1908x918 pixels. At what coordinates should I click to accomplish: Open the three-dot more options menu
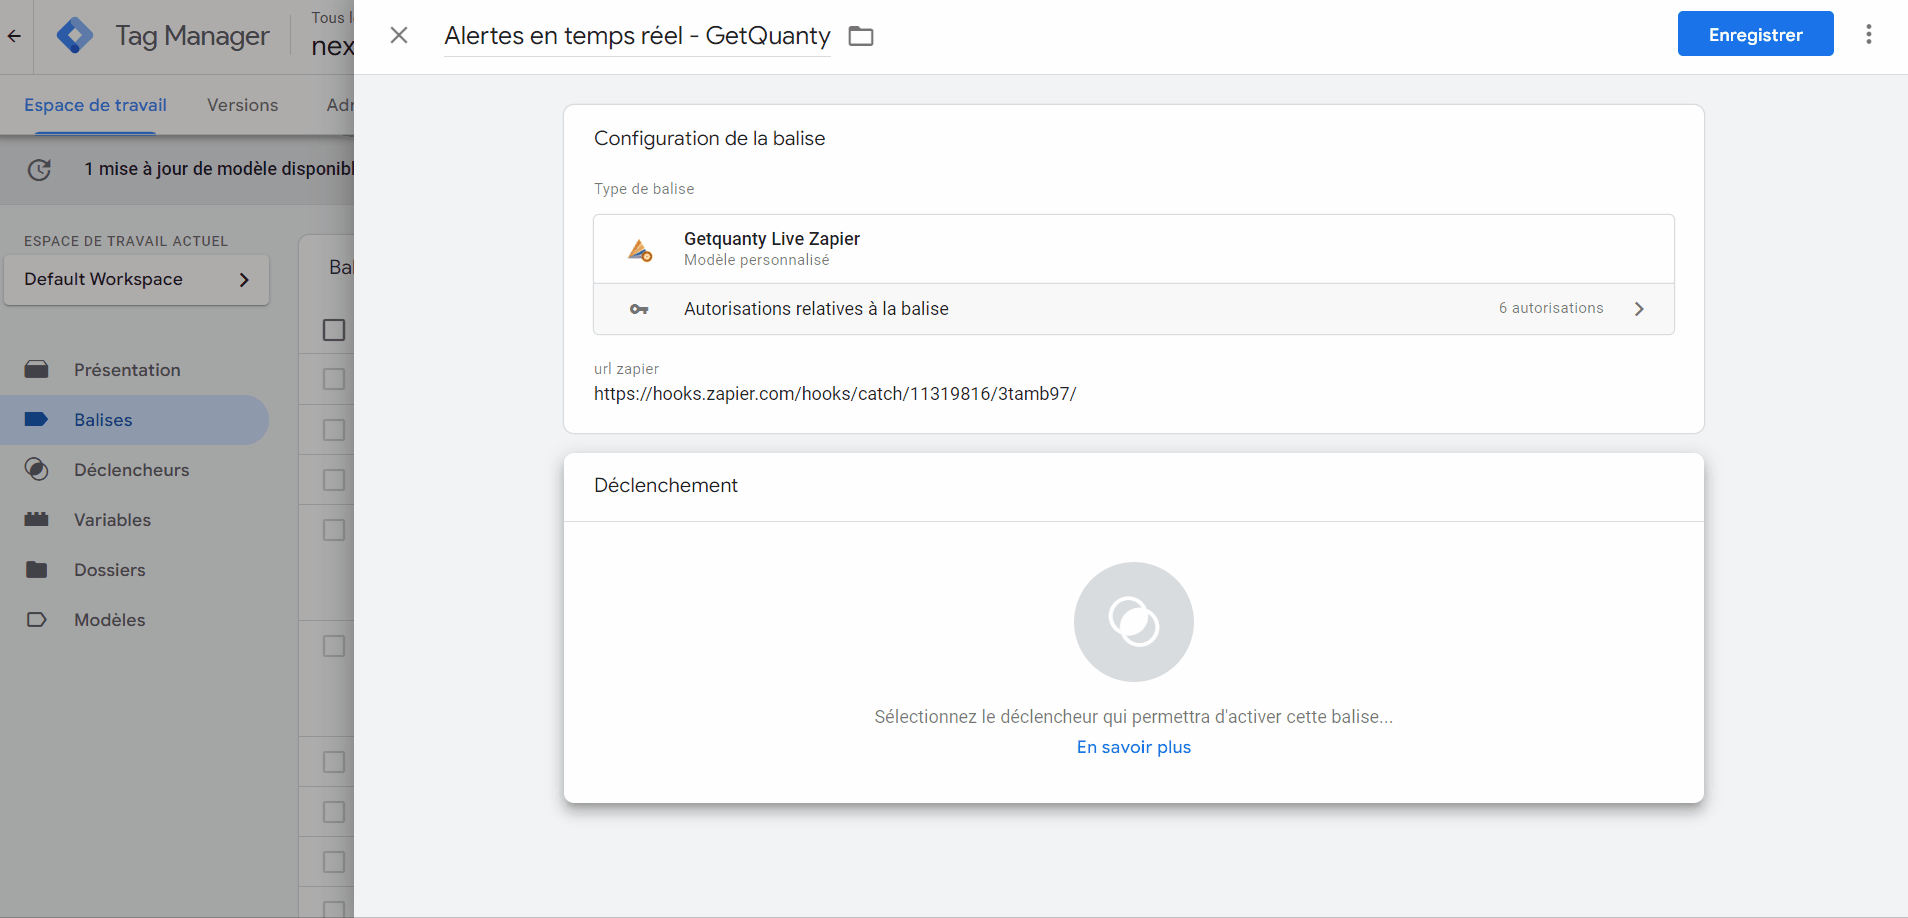(1868, 34)
